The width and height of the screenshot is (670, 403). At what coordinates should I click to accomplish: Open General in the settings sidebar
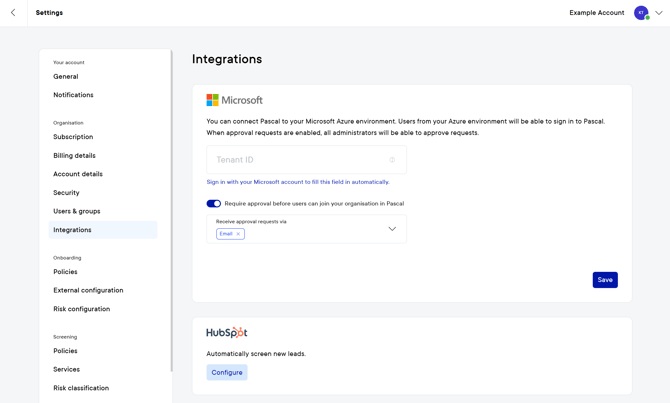tap(66, 77)
